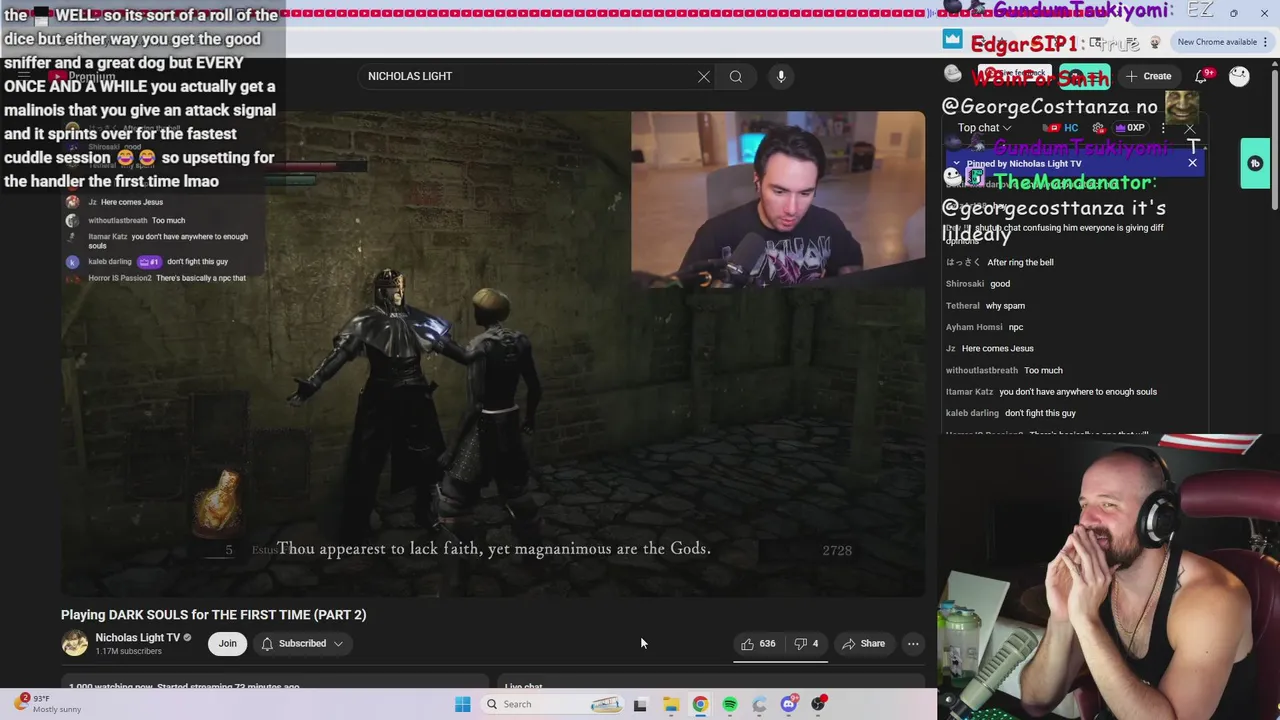This screenshot has width=1280, height=720.
Task: Open Nicholas Light TV channel name
Action: click(x=138, y=637)
